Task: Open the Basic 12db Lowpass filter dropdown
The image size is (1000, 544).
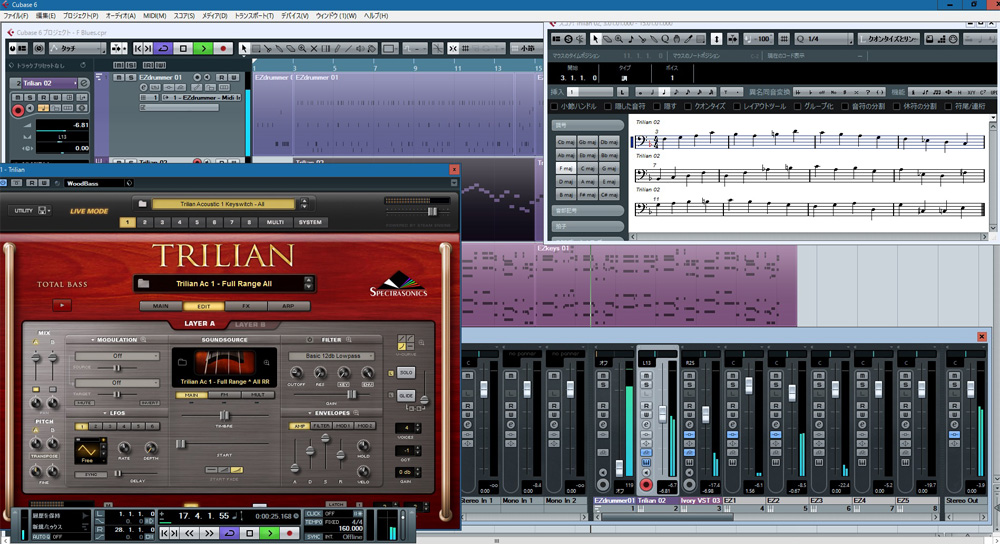Action: pos(331,356)
